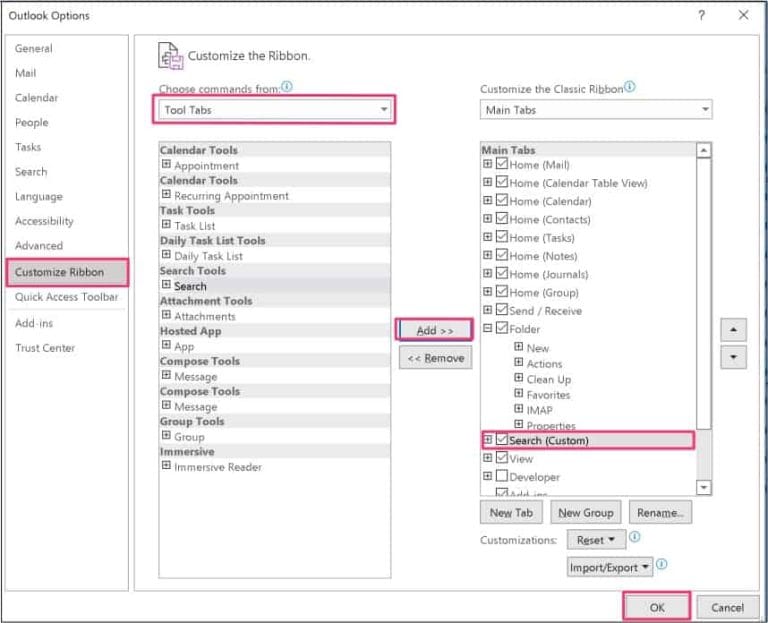768x623 pixels.
Task: Click the Help question mark in title bar
Action: point(701,15)
